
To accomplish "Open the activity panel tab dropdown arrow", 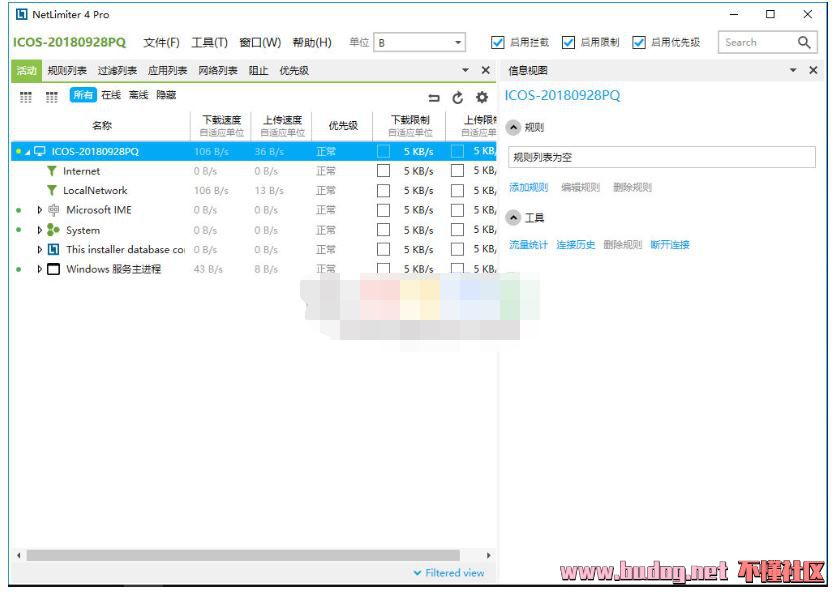I will [x=465, y=70].
